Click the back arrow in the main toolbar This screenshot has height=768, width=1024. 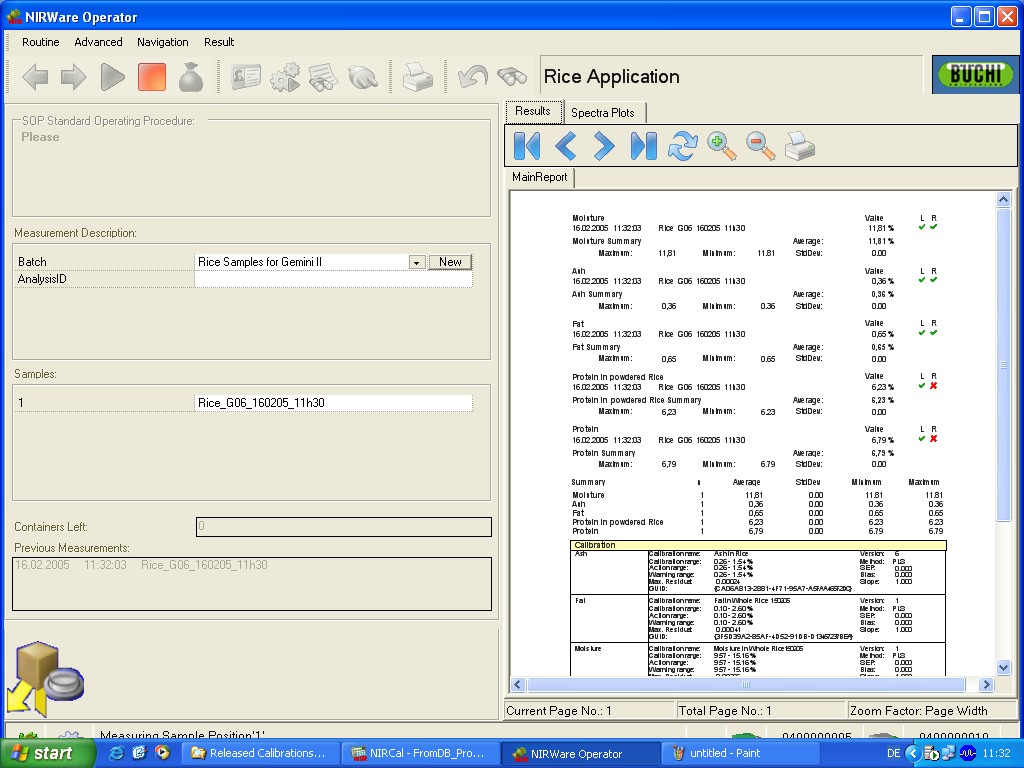click(35, 77)
